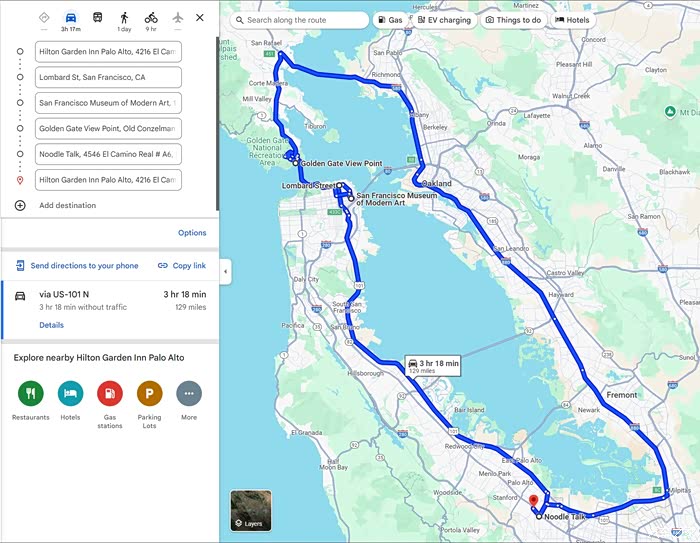The width and height of the screenshot is (700, 543).
Task: Open the Layers map thumbnail
Action: tap(251, 510)
